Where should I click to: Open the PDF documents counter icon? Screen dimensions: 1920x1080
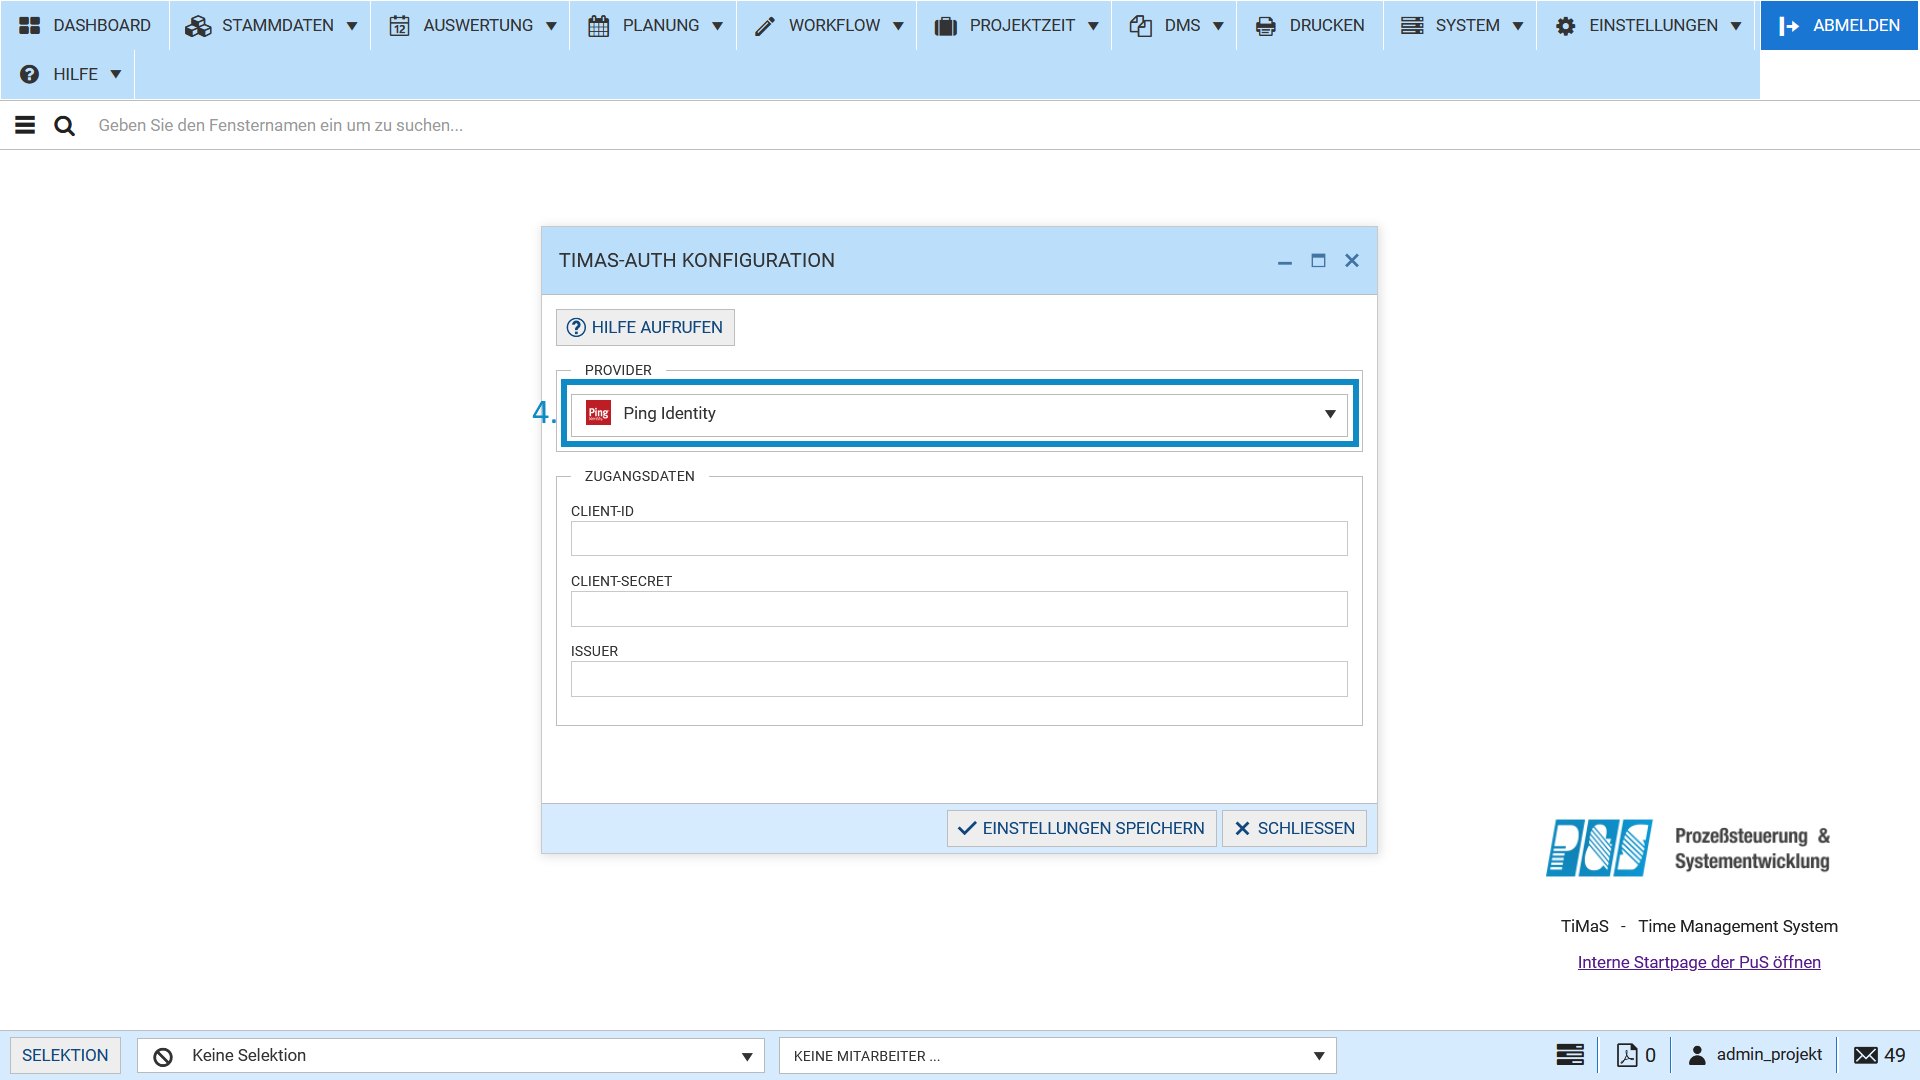tap(1627, 1055)
